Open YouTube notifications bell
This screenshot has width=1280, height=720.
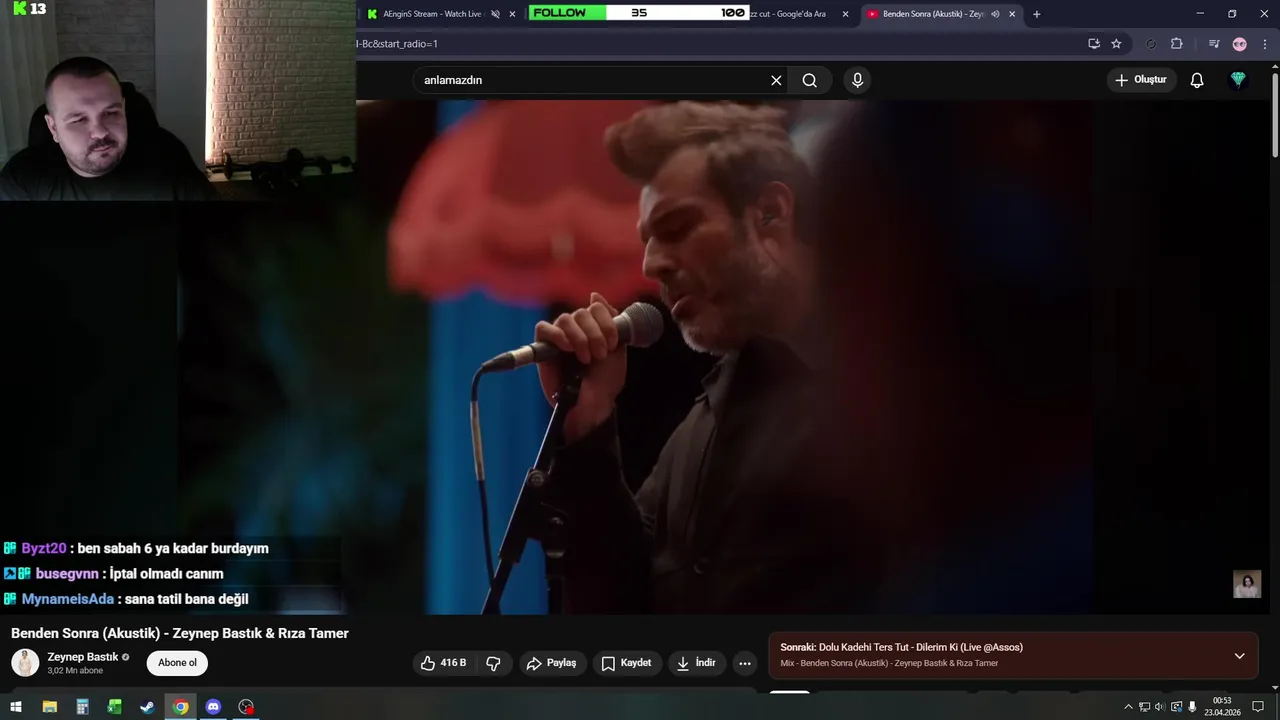pos(1197,80)
